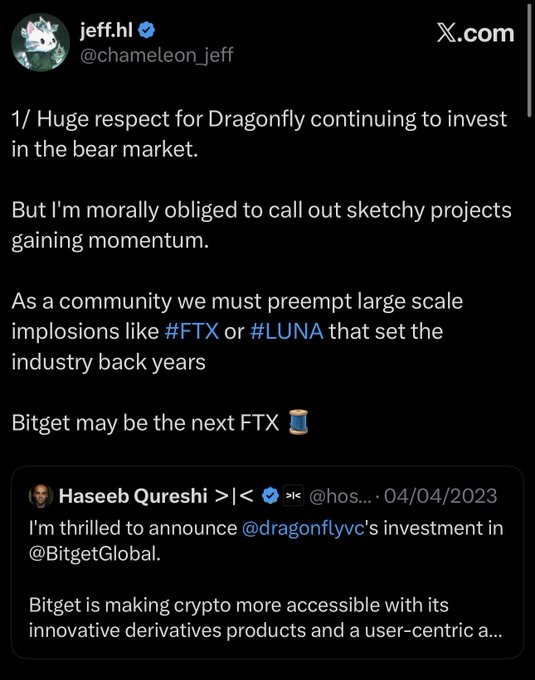Click the 04/04/2023 quote timestamp
The height and width of the screenshot is (680, 535).
(x=440, y=496)
